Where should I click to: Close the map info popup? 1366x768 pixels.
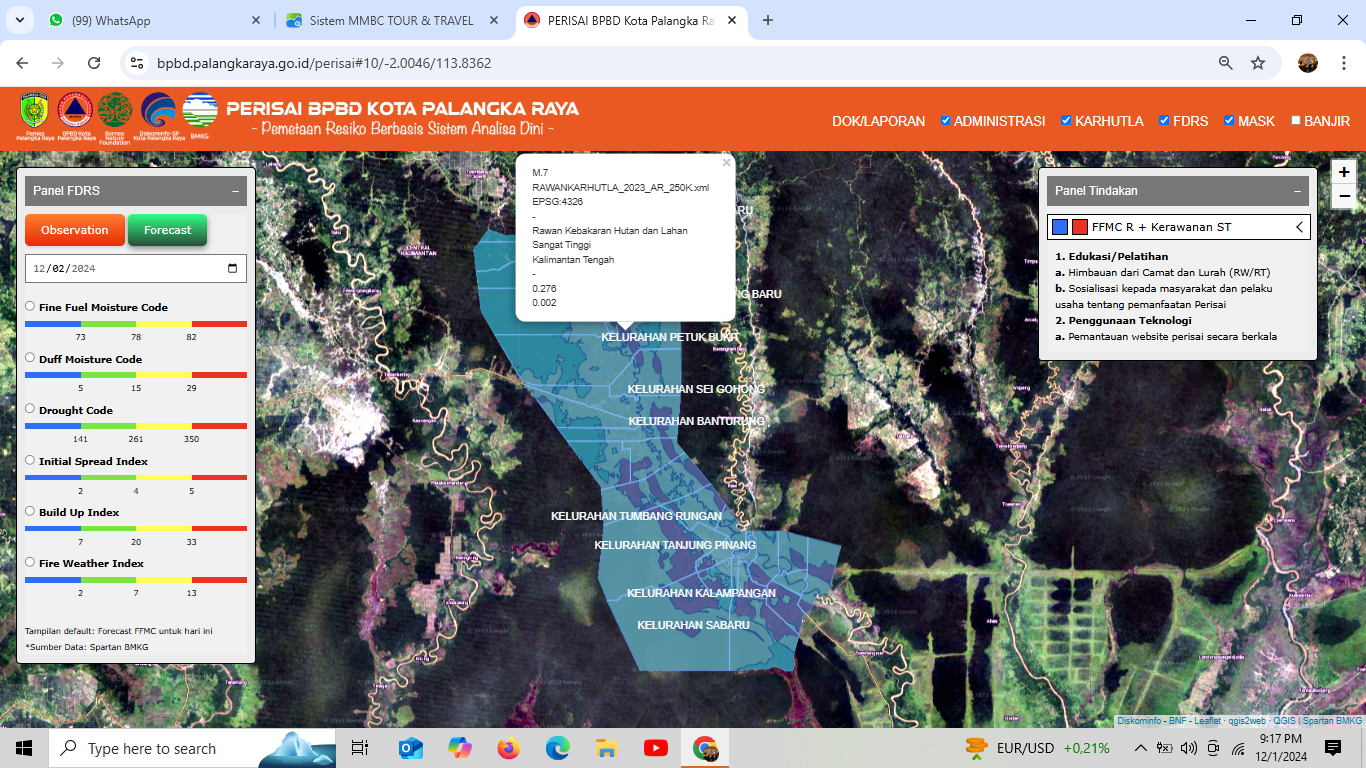point(727,162)
